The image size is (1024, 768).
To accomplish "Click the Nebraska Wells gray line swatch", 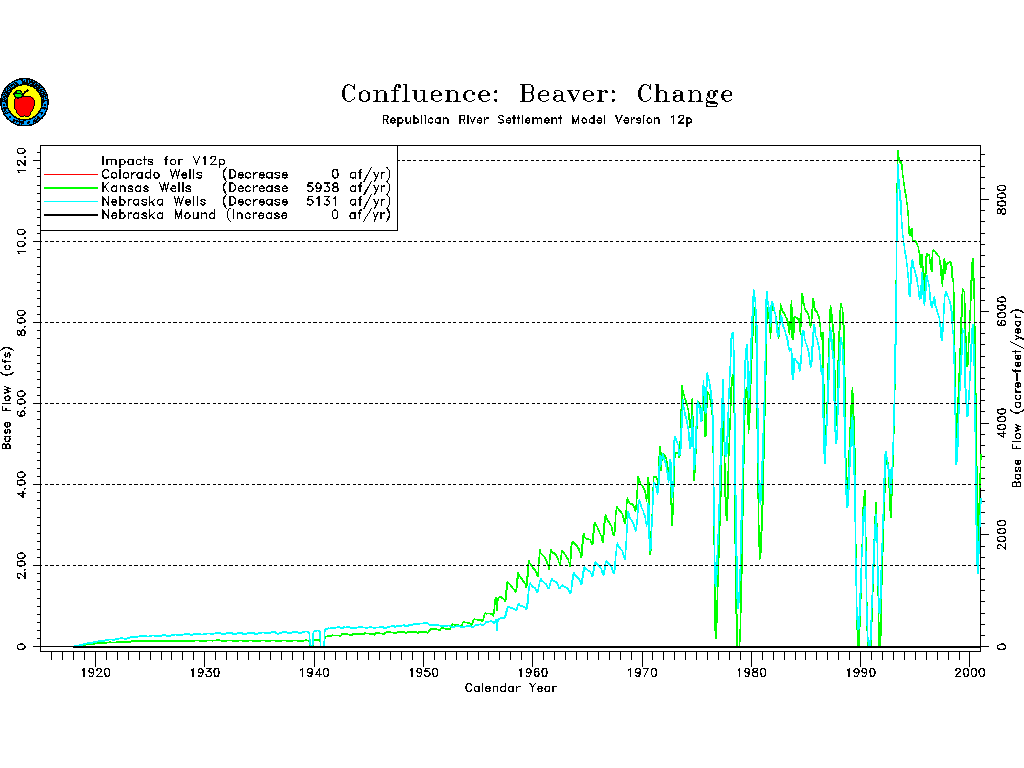I will pyautogui.click(x=69, y=202).
